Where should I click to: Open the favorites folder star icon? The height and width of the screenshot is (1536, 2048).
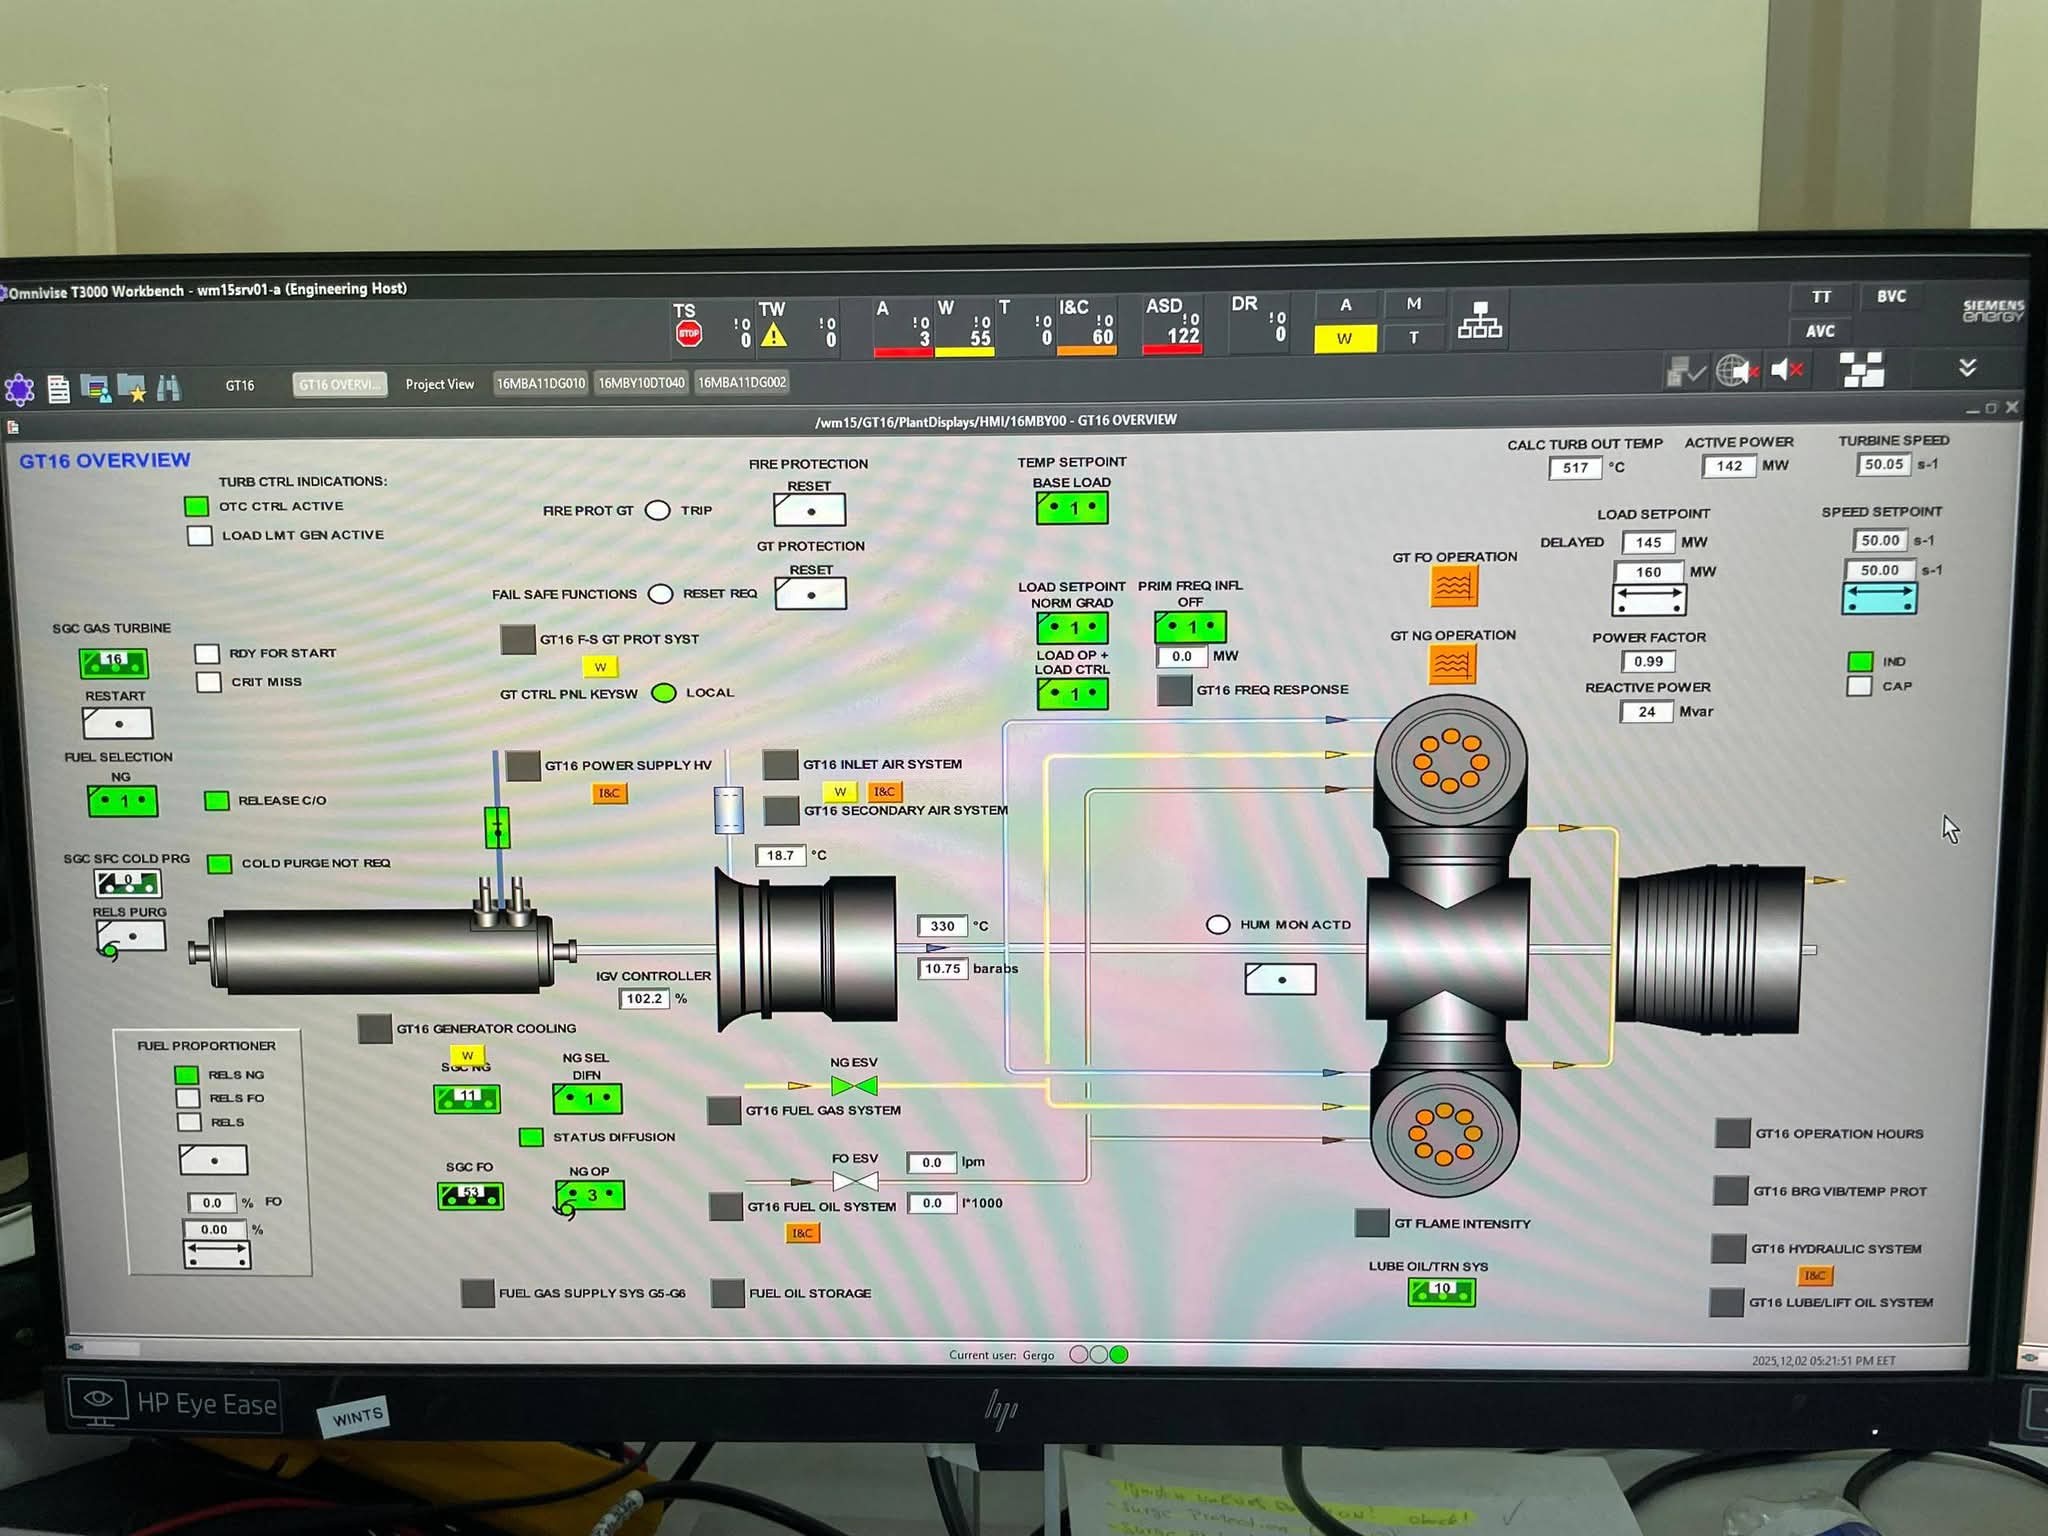(x=131, y=388)
